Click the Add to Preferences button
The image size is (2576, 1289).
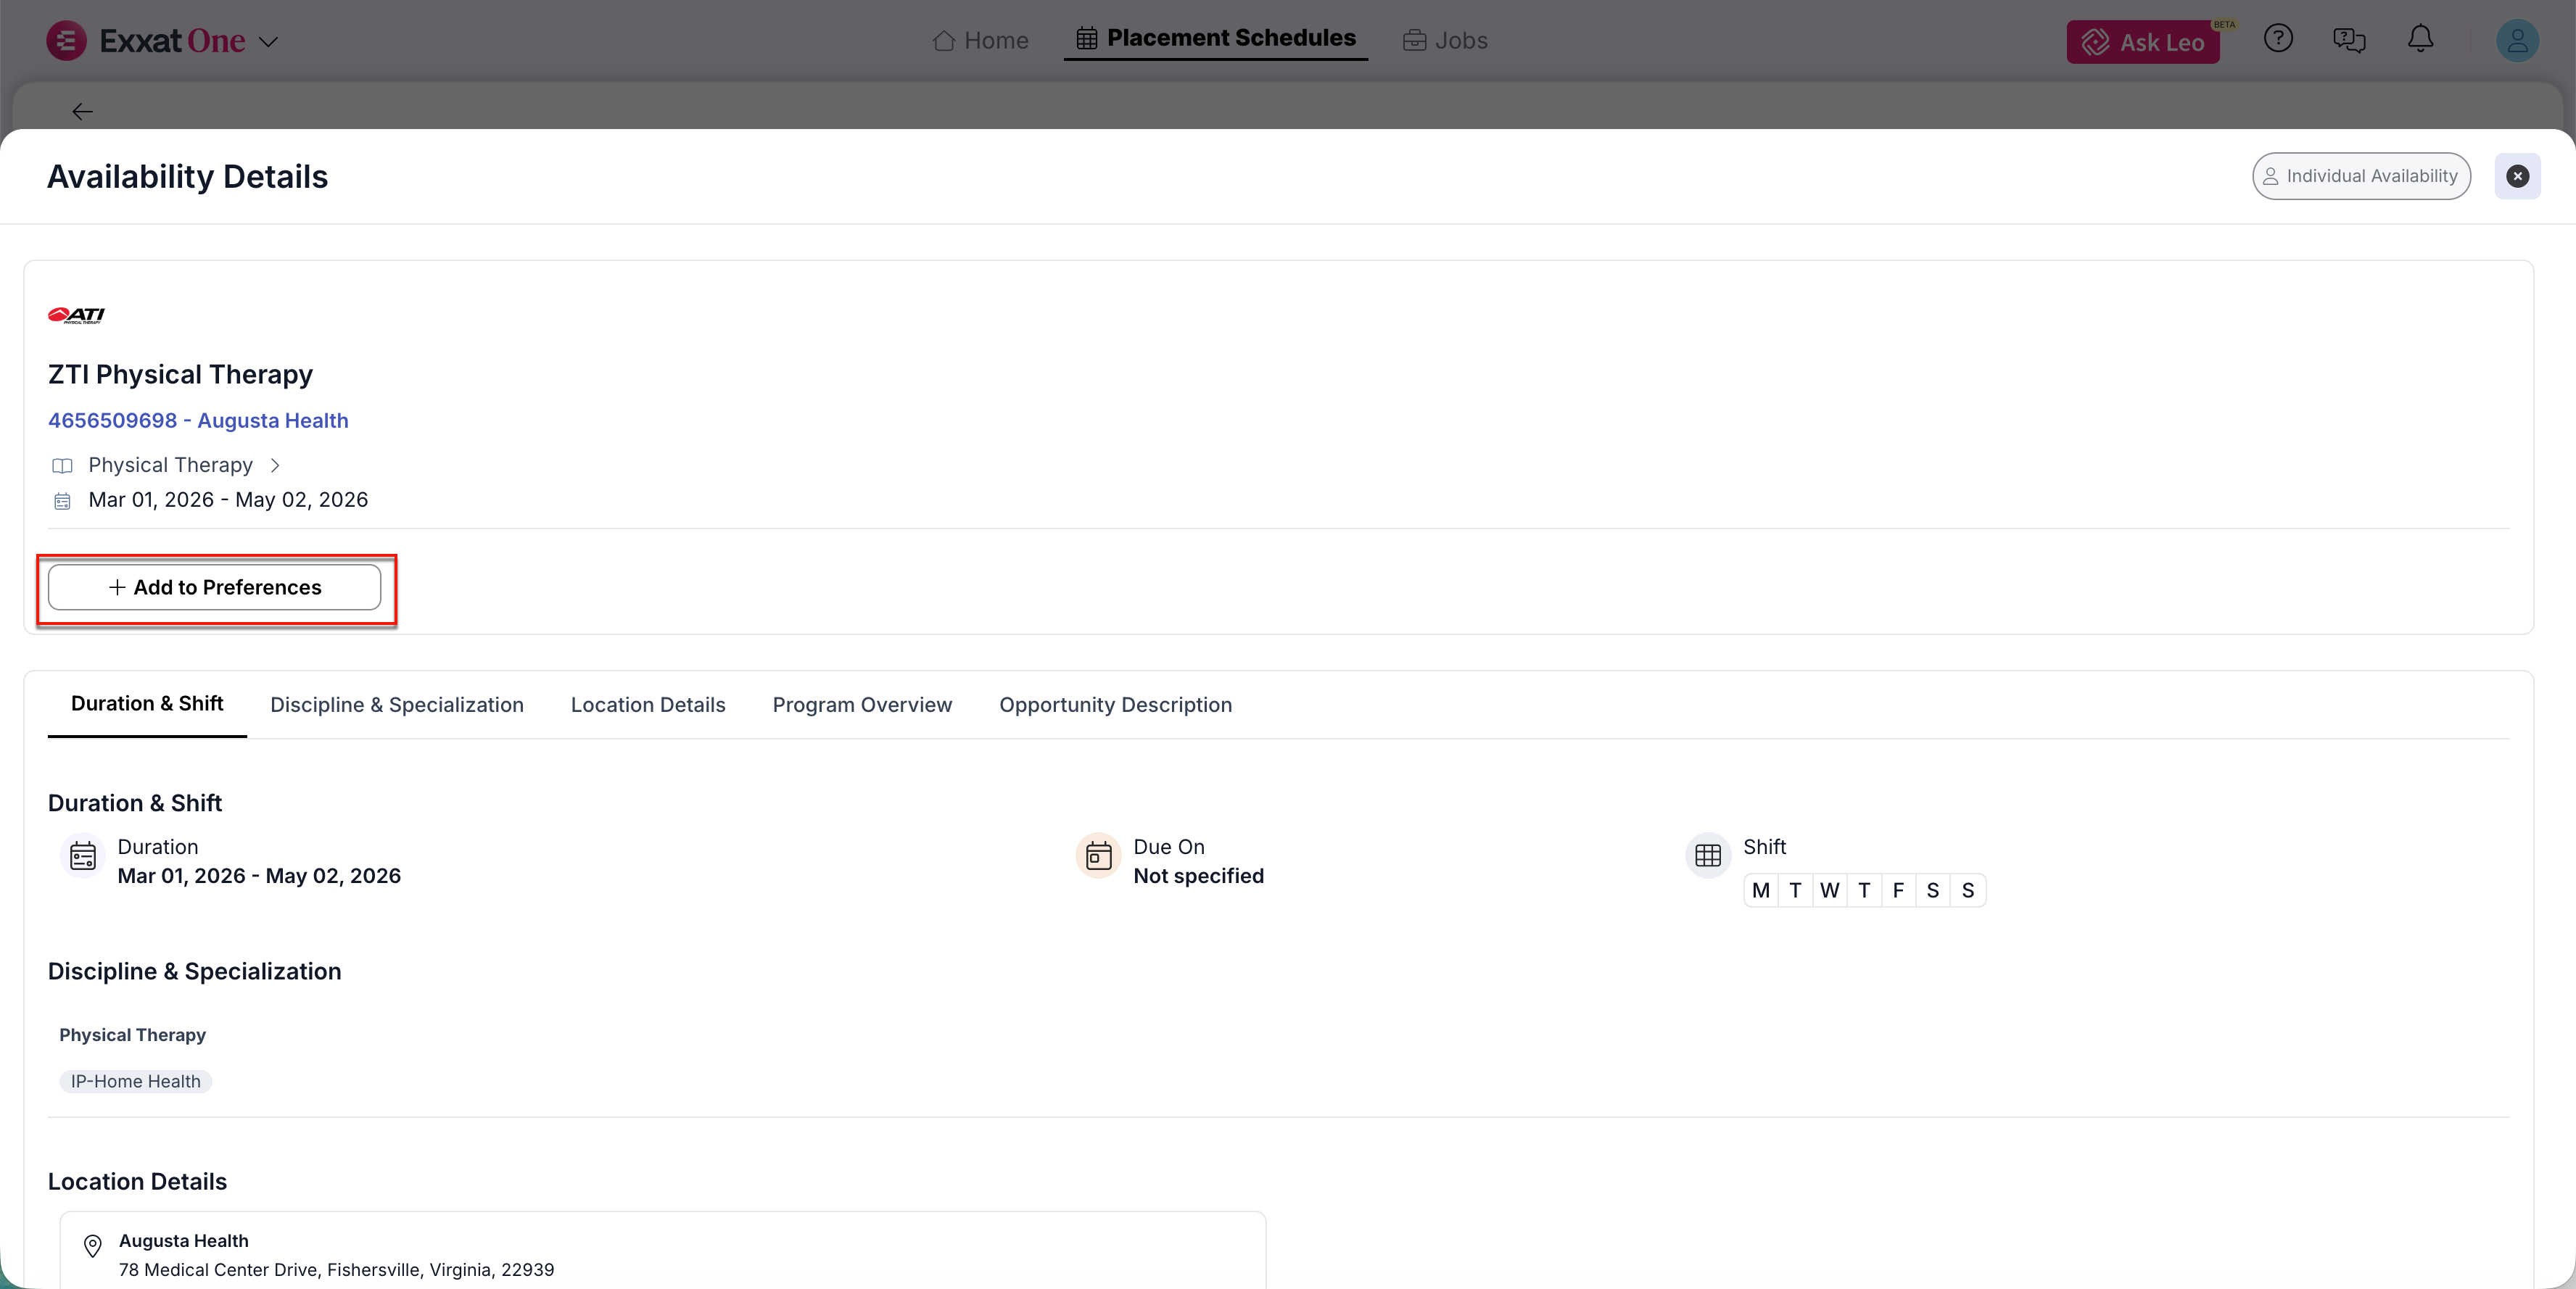tap(214, 588)
